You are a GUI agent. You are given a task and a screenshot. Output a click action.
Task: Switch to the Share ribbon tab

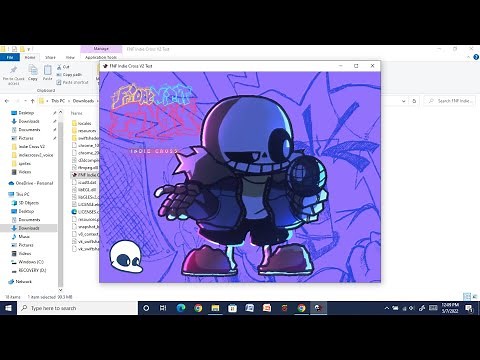[50, 57]
